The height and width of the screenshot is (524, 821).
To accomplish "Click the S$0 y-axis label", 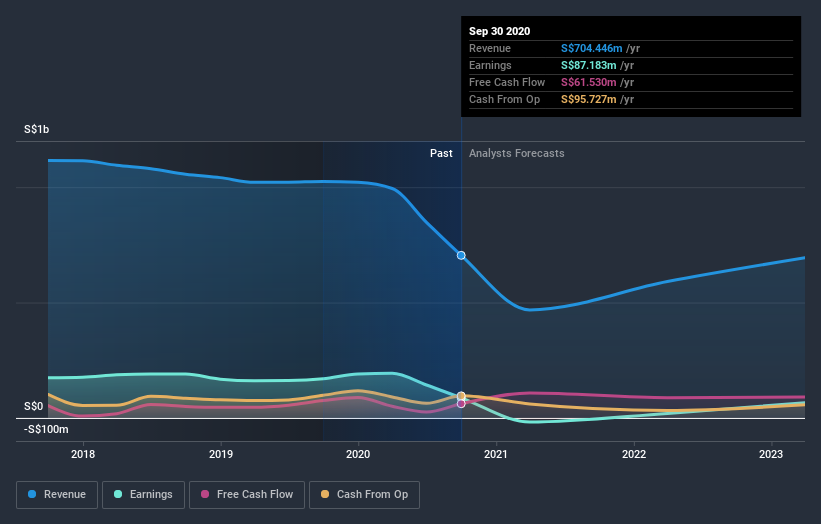I will pos(34,407).
